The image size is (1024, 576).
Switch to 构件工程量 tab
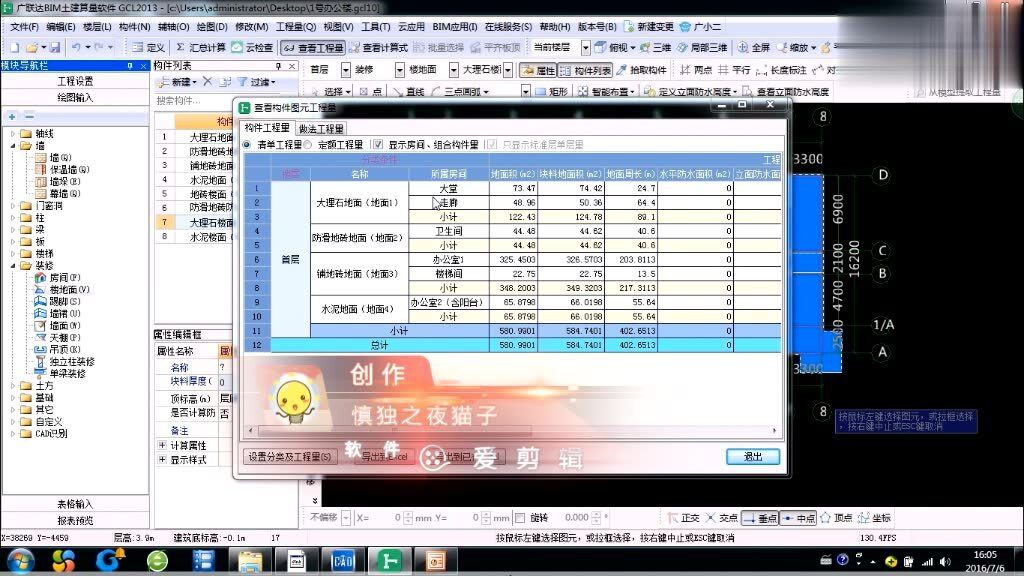[x=266, y=128]
